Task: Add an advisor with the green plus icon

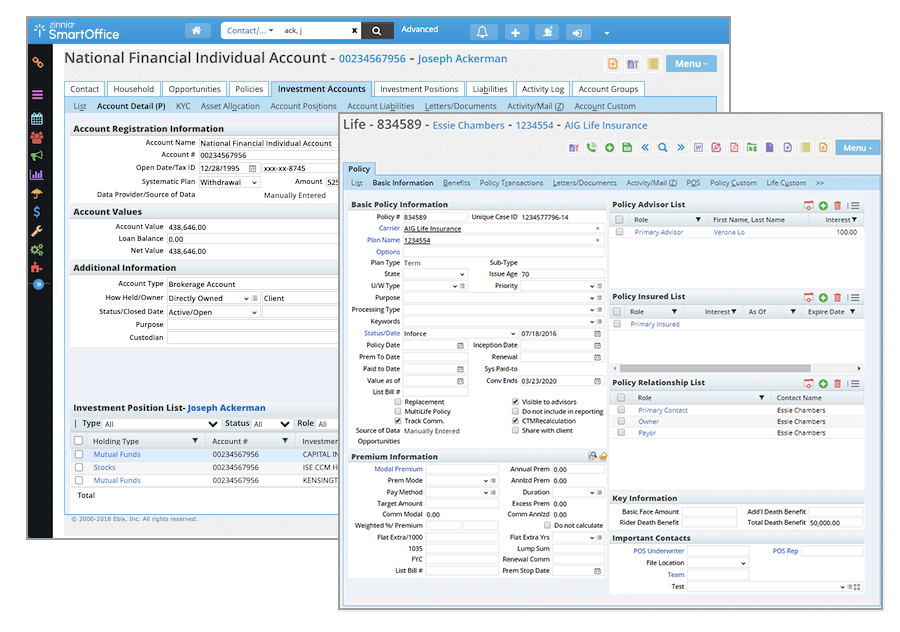Action: [823, 206]
